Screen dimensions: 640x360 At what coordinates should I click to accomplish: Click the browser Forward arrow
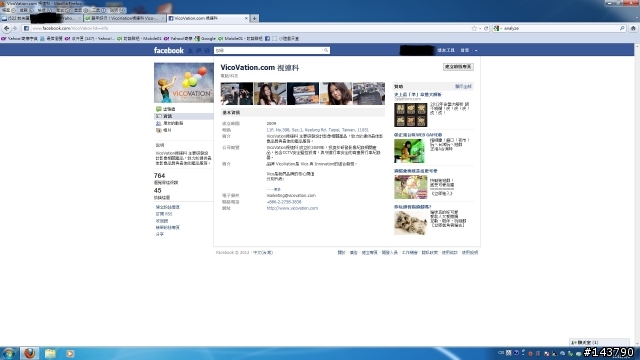click(x=15, y=28)
